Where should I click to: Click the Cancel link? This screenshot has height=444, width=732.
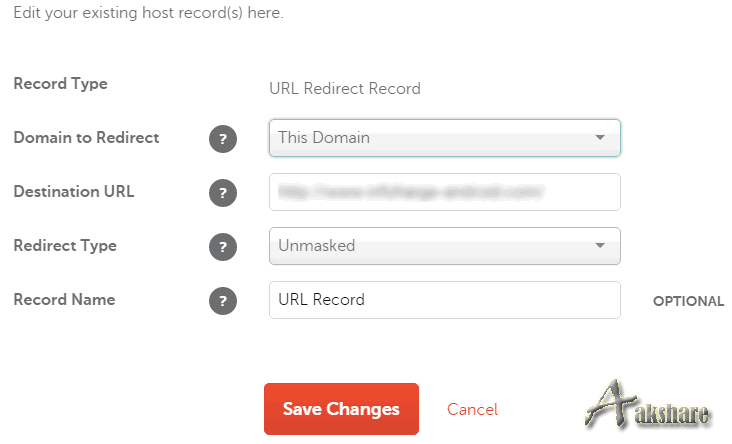(472, 409)
